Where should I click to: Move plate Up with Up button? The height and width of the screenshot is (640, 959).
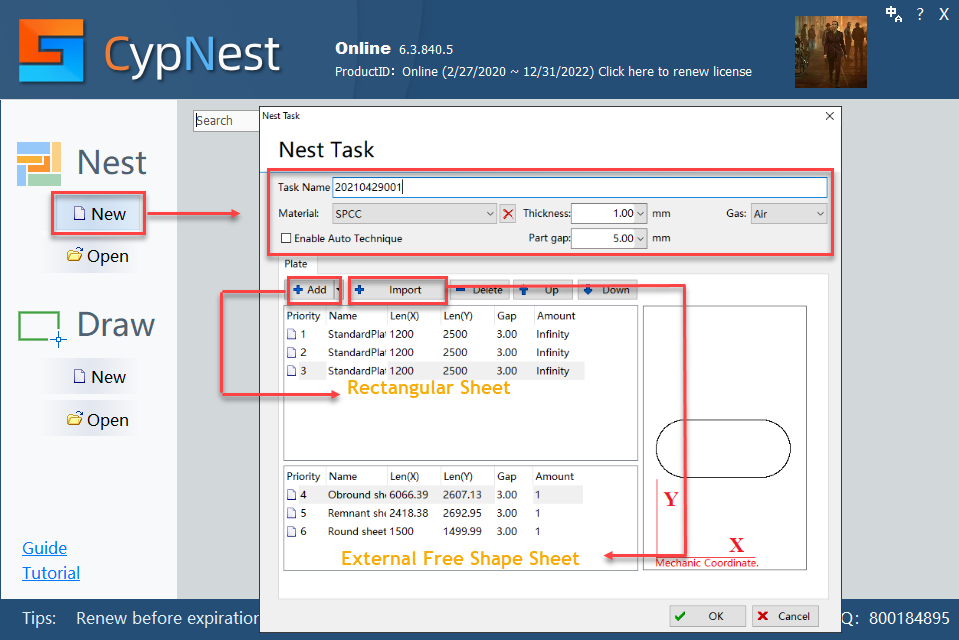543,290
